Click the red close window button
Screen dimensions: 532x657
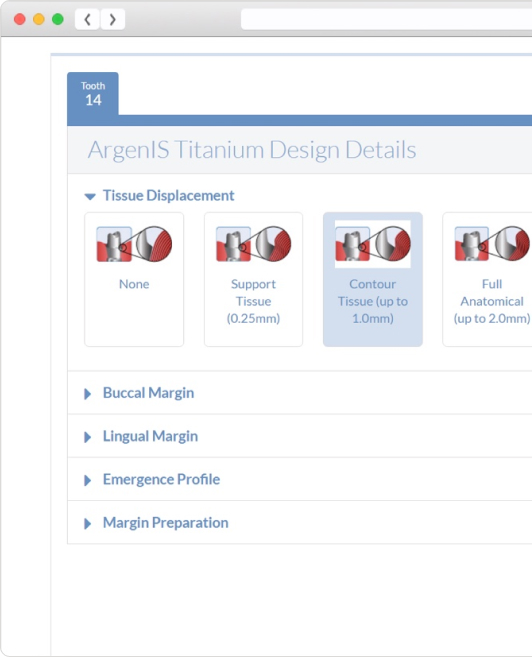[20, 19]
